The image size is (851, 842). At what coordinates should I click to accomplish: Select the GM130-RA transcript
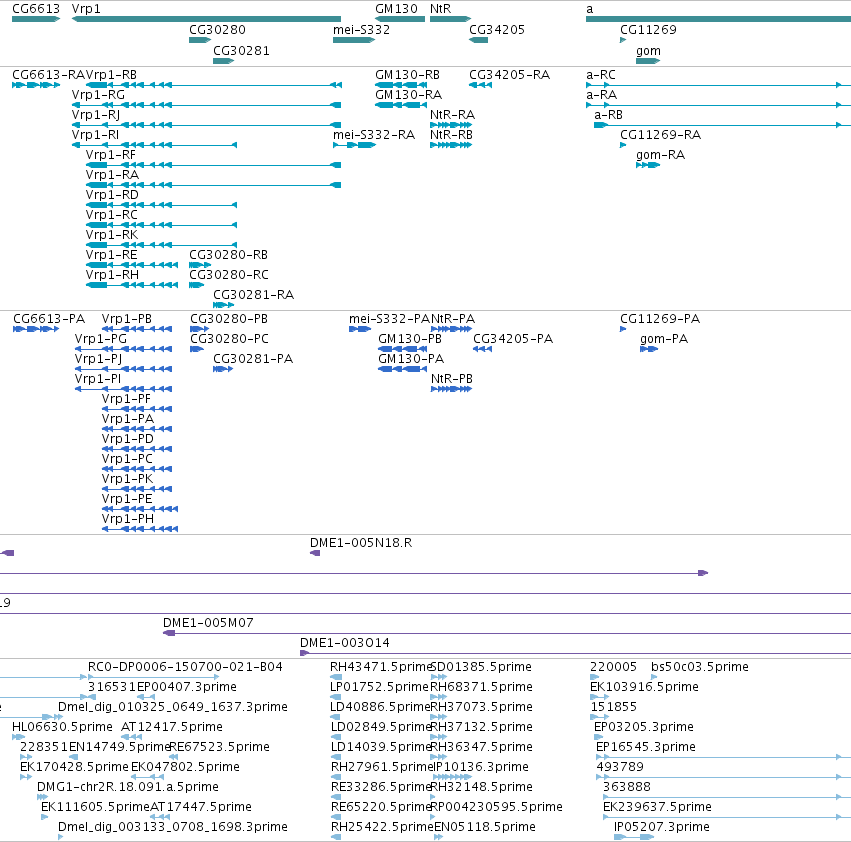[401, 105]
